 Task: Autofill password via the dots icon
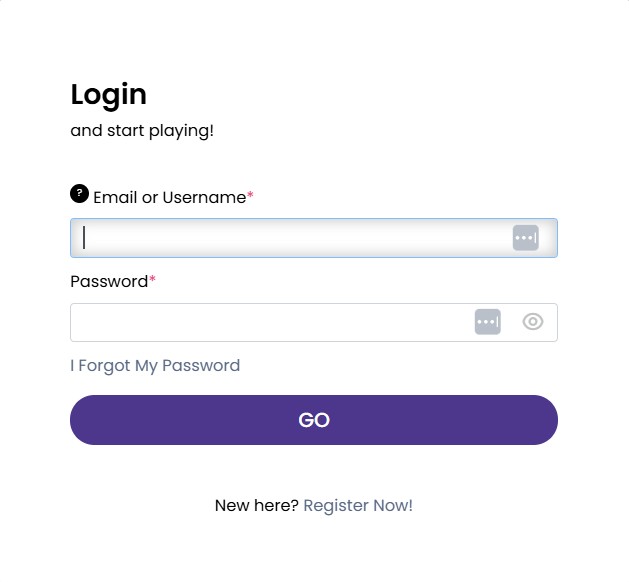[488, 322]
